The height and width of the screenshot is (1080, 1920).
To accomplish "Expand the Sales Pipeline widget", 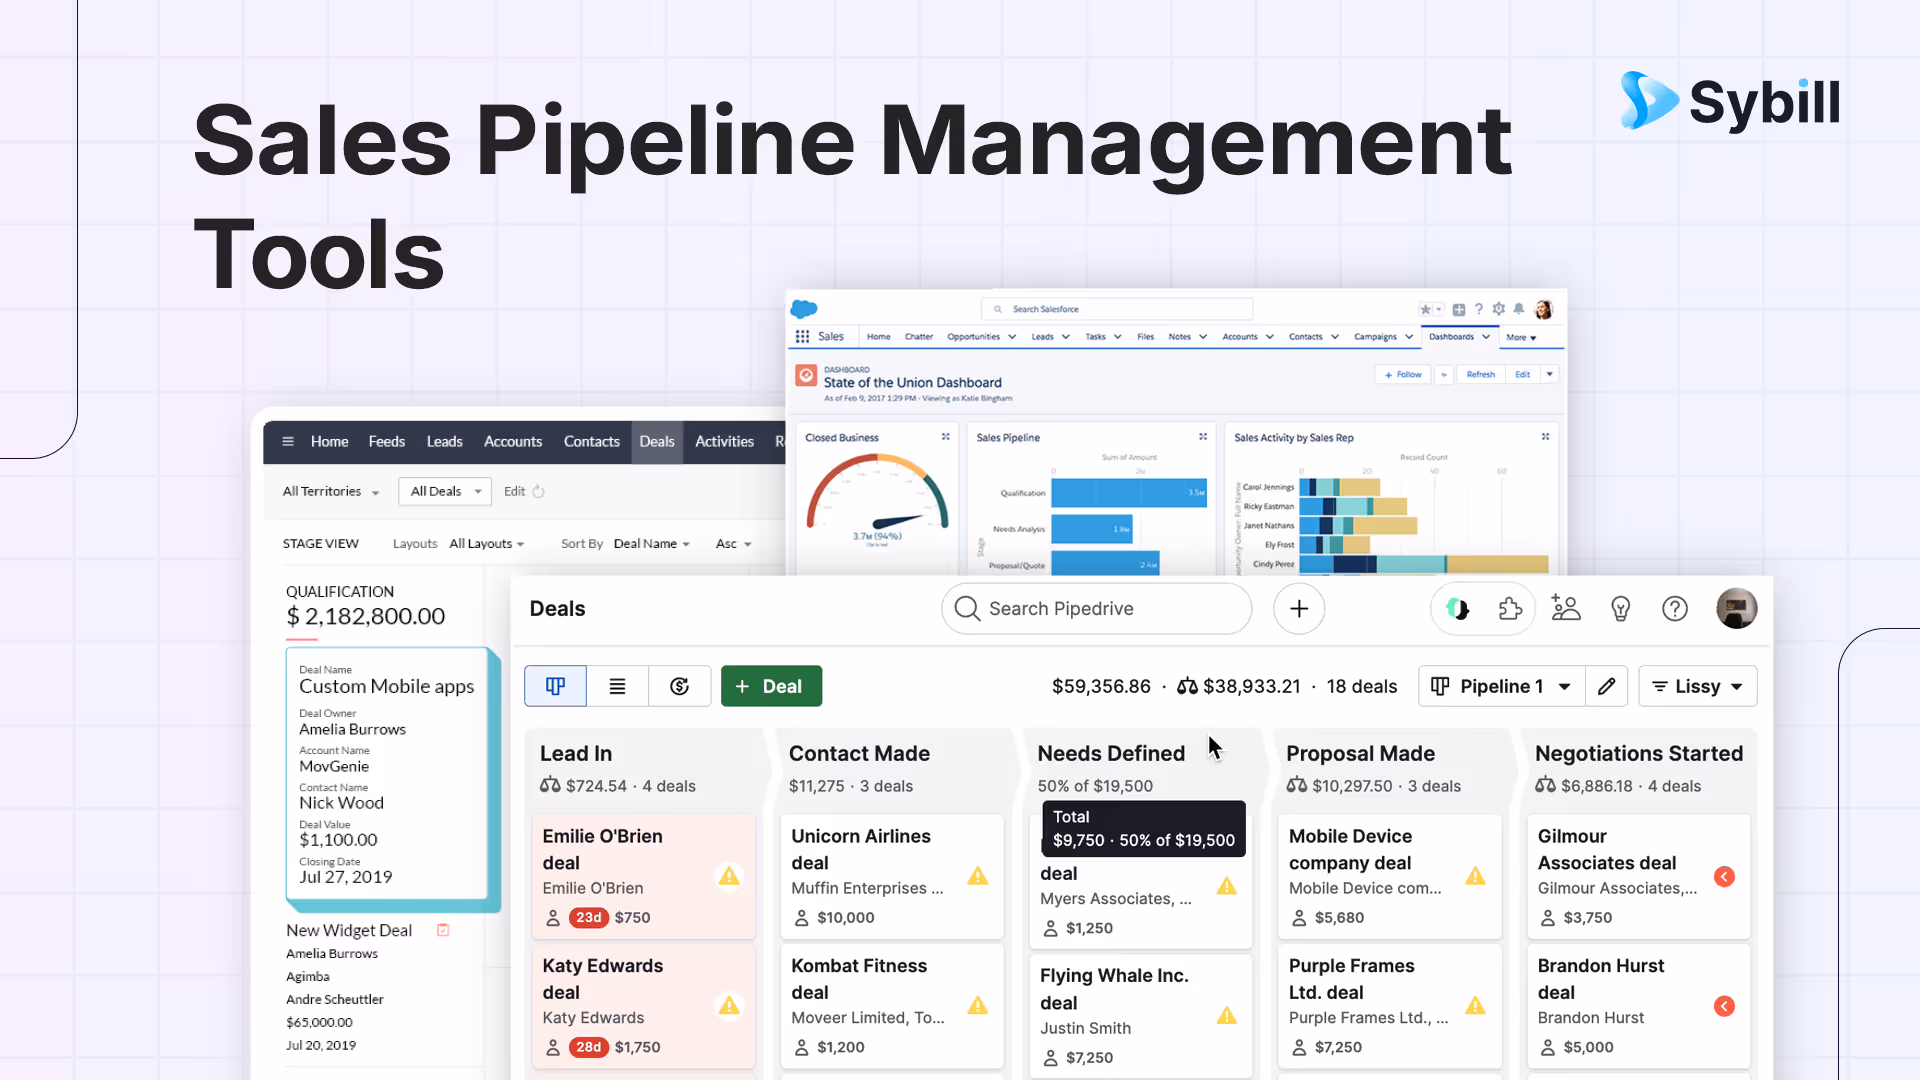I will point(1203,437).
